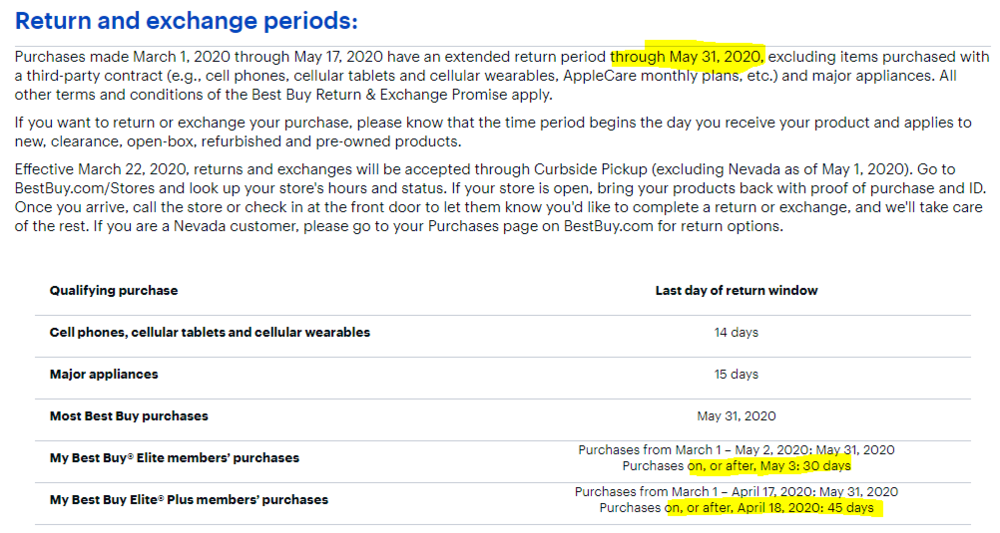Viewport: 1000px width, 533px height.
Task: Select the "Major appliances" row label
Action: tap(104, 374)
